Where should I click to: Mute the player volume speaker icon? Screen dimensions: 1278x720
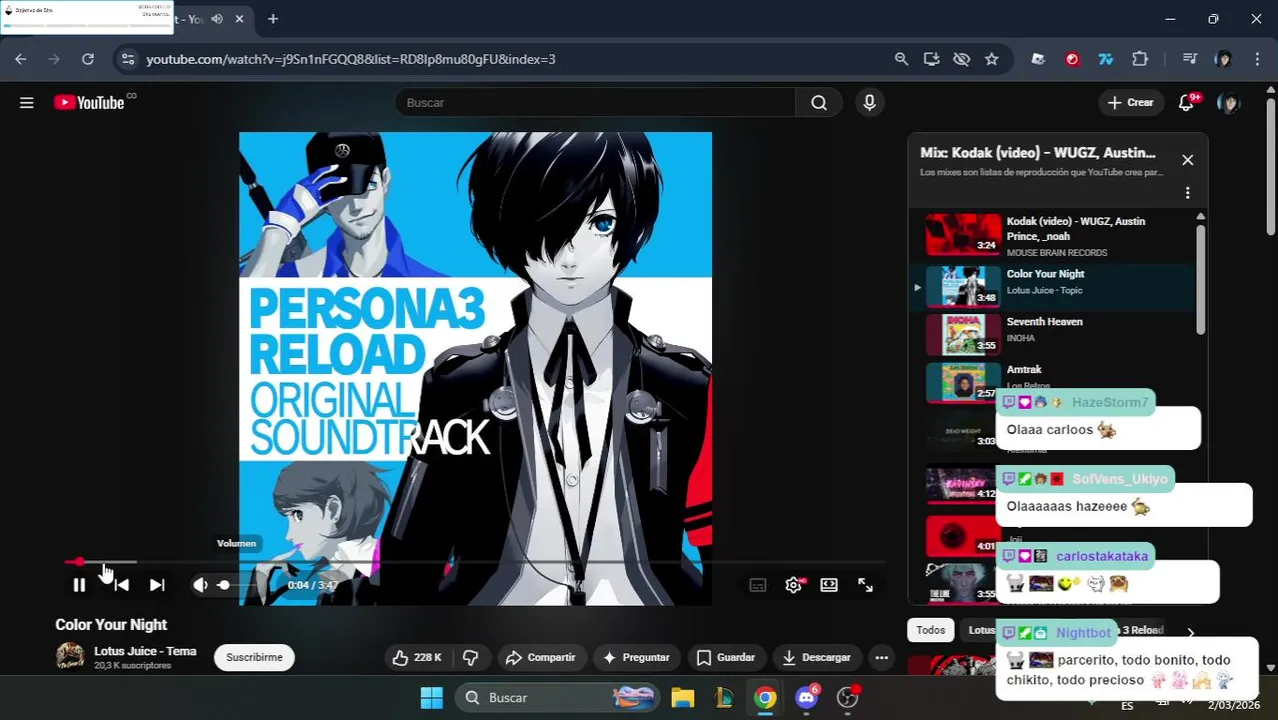[200, 585]
